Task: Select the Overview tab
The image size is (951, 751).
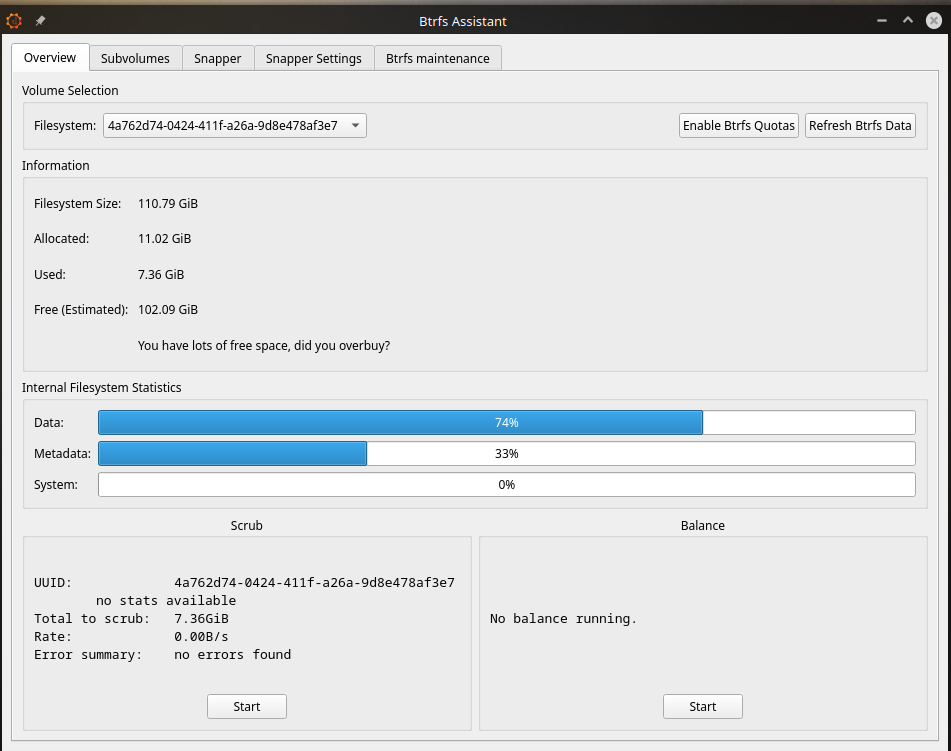Action: point(50,58)
